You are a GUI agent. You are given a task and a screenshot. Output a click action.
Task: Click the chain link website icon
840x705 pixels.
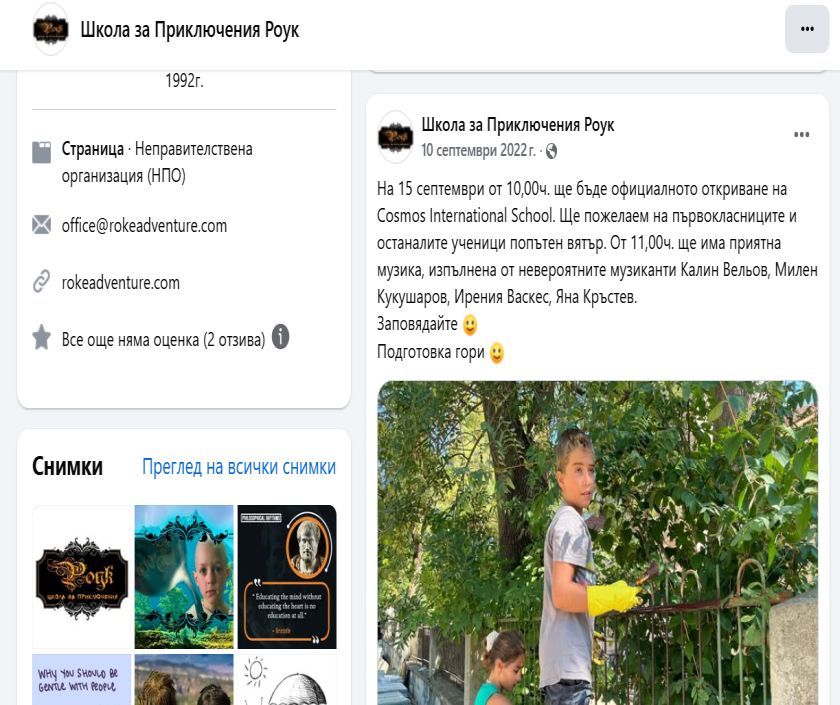42,281
